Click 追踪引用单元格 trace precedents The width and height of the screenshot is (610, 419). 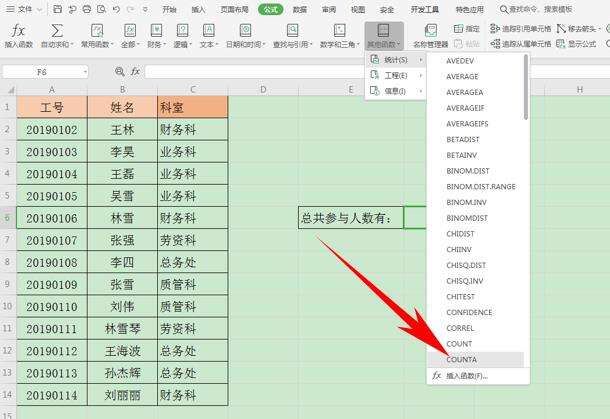click(x=521, y=28)
